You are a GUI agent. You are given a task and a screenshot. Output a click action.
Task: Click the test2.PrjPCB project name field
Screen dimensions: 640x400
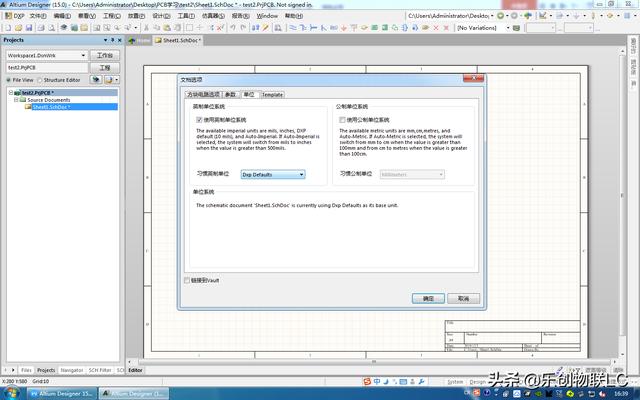[x=47, y=67]
